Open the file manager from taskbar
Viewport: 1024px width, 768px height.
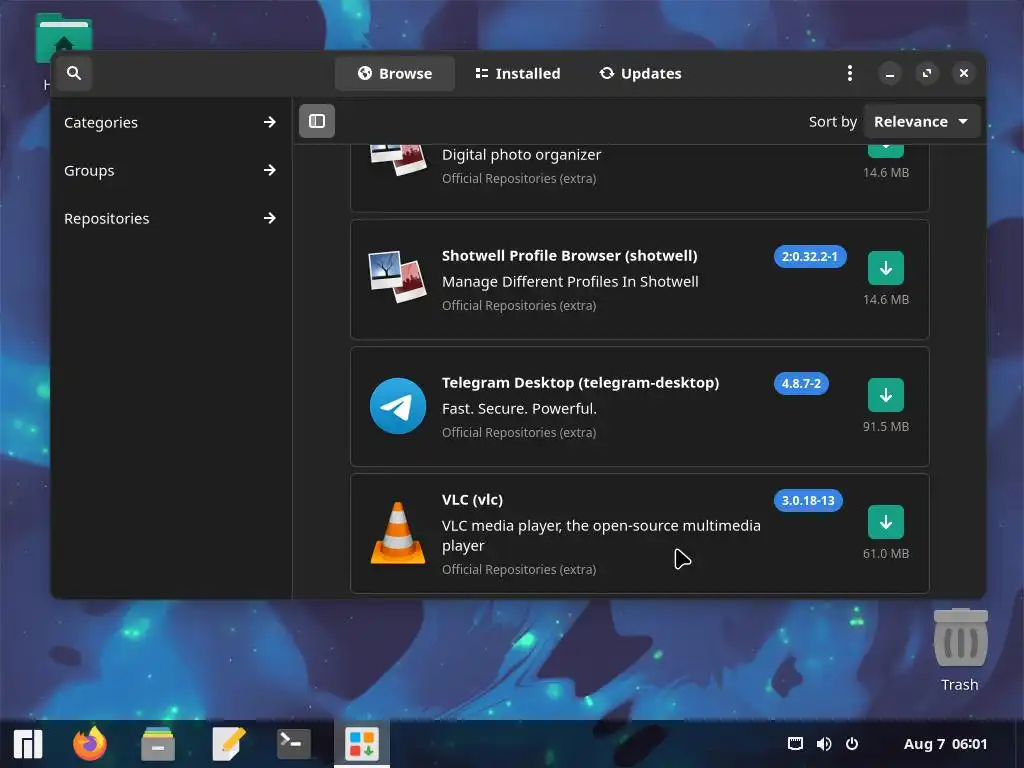click(x=157, y=744)
